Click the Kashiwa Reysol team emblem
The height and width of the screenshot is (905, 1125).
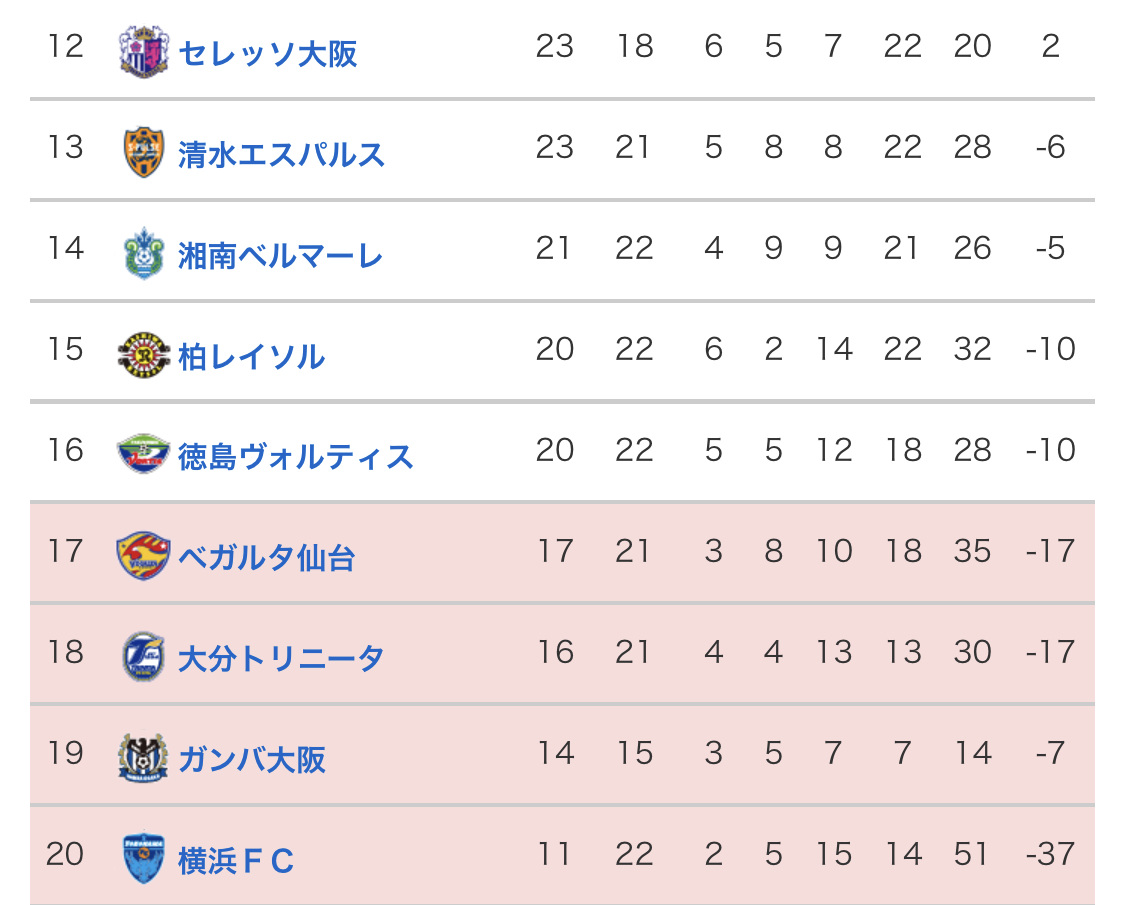coord(143,354)
